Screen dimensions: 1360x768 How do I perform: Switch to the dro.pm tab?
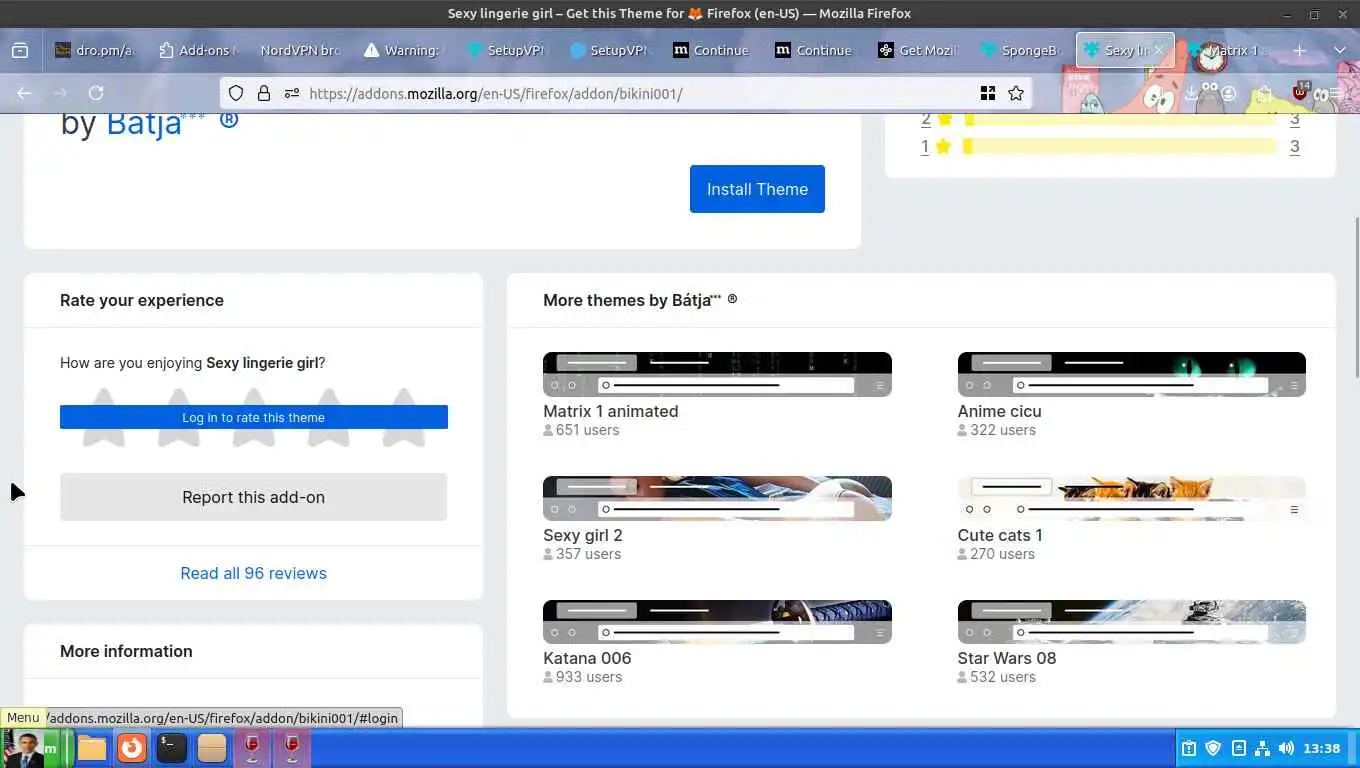point(95,50)
